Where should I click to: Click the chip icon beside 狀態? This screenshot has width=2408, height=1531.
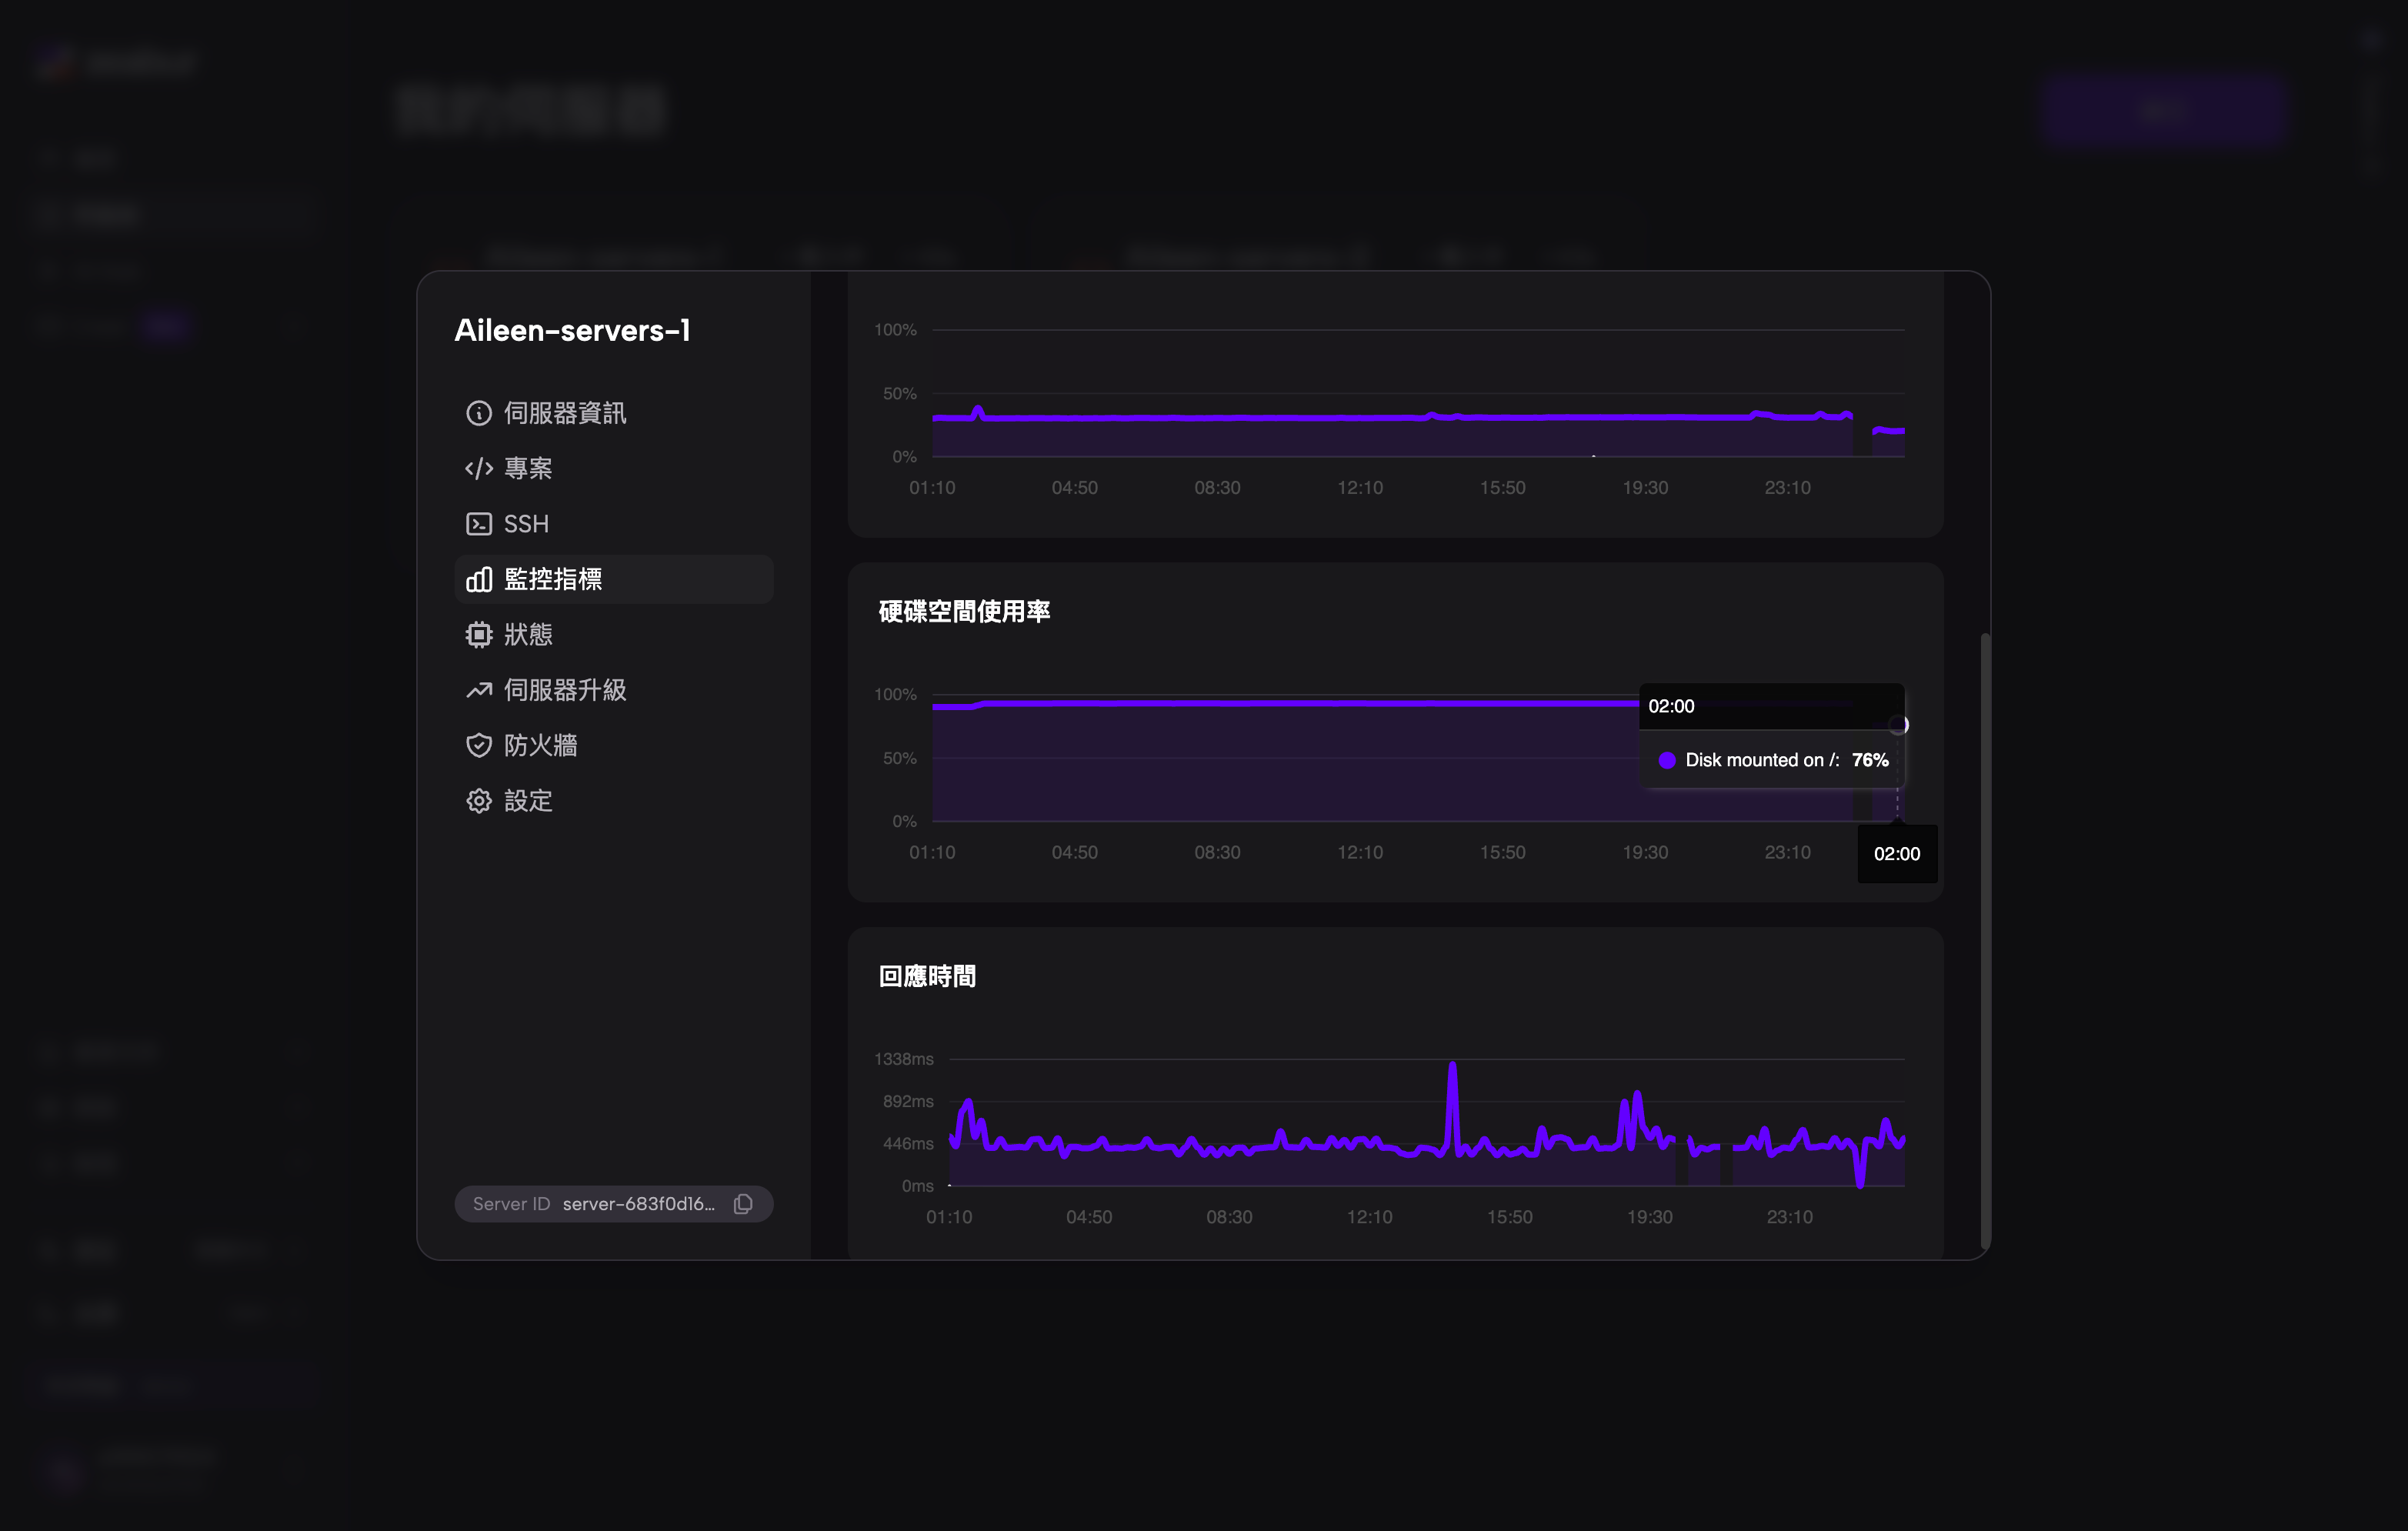[x=479, y=635]
